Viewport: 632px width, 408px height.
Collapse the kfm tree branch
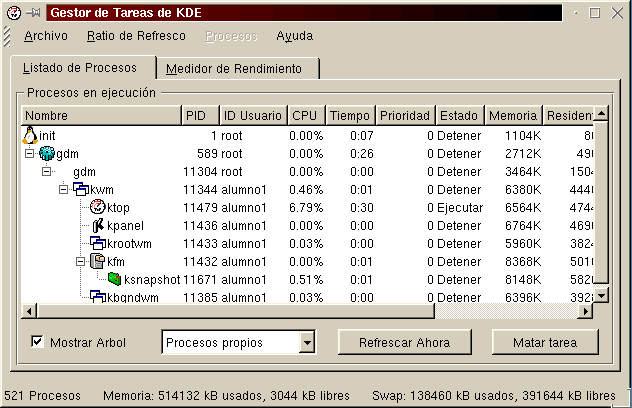pyautogui.click(x=81, y=261)
